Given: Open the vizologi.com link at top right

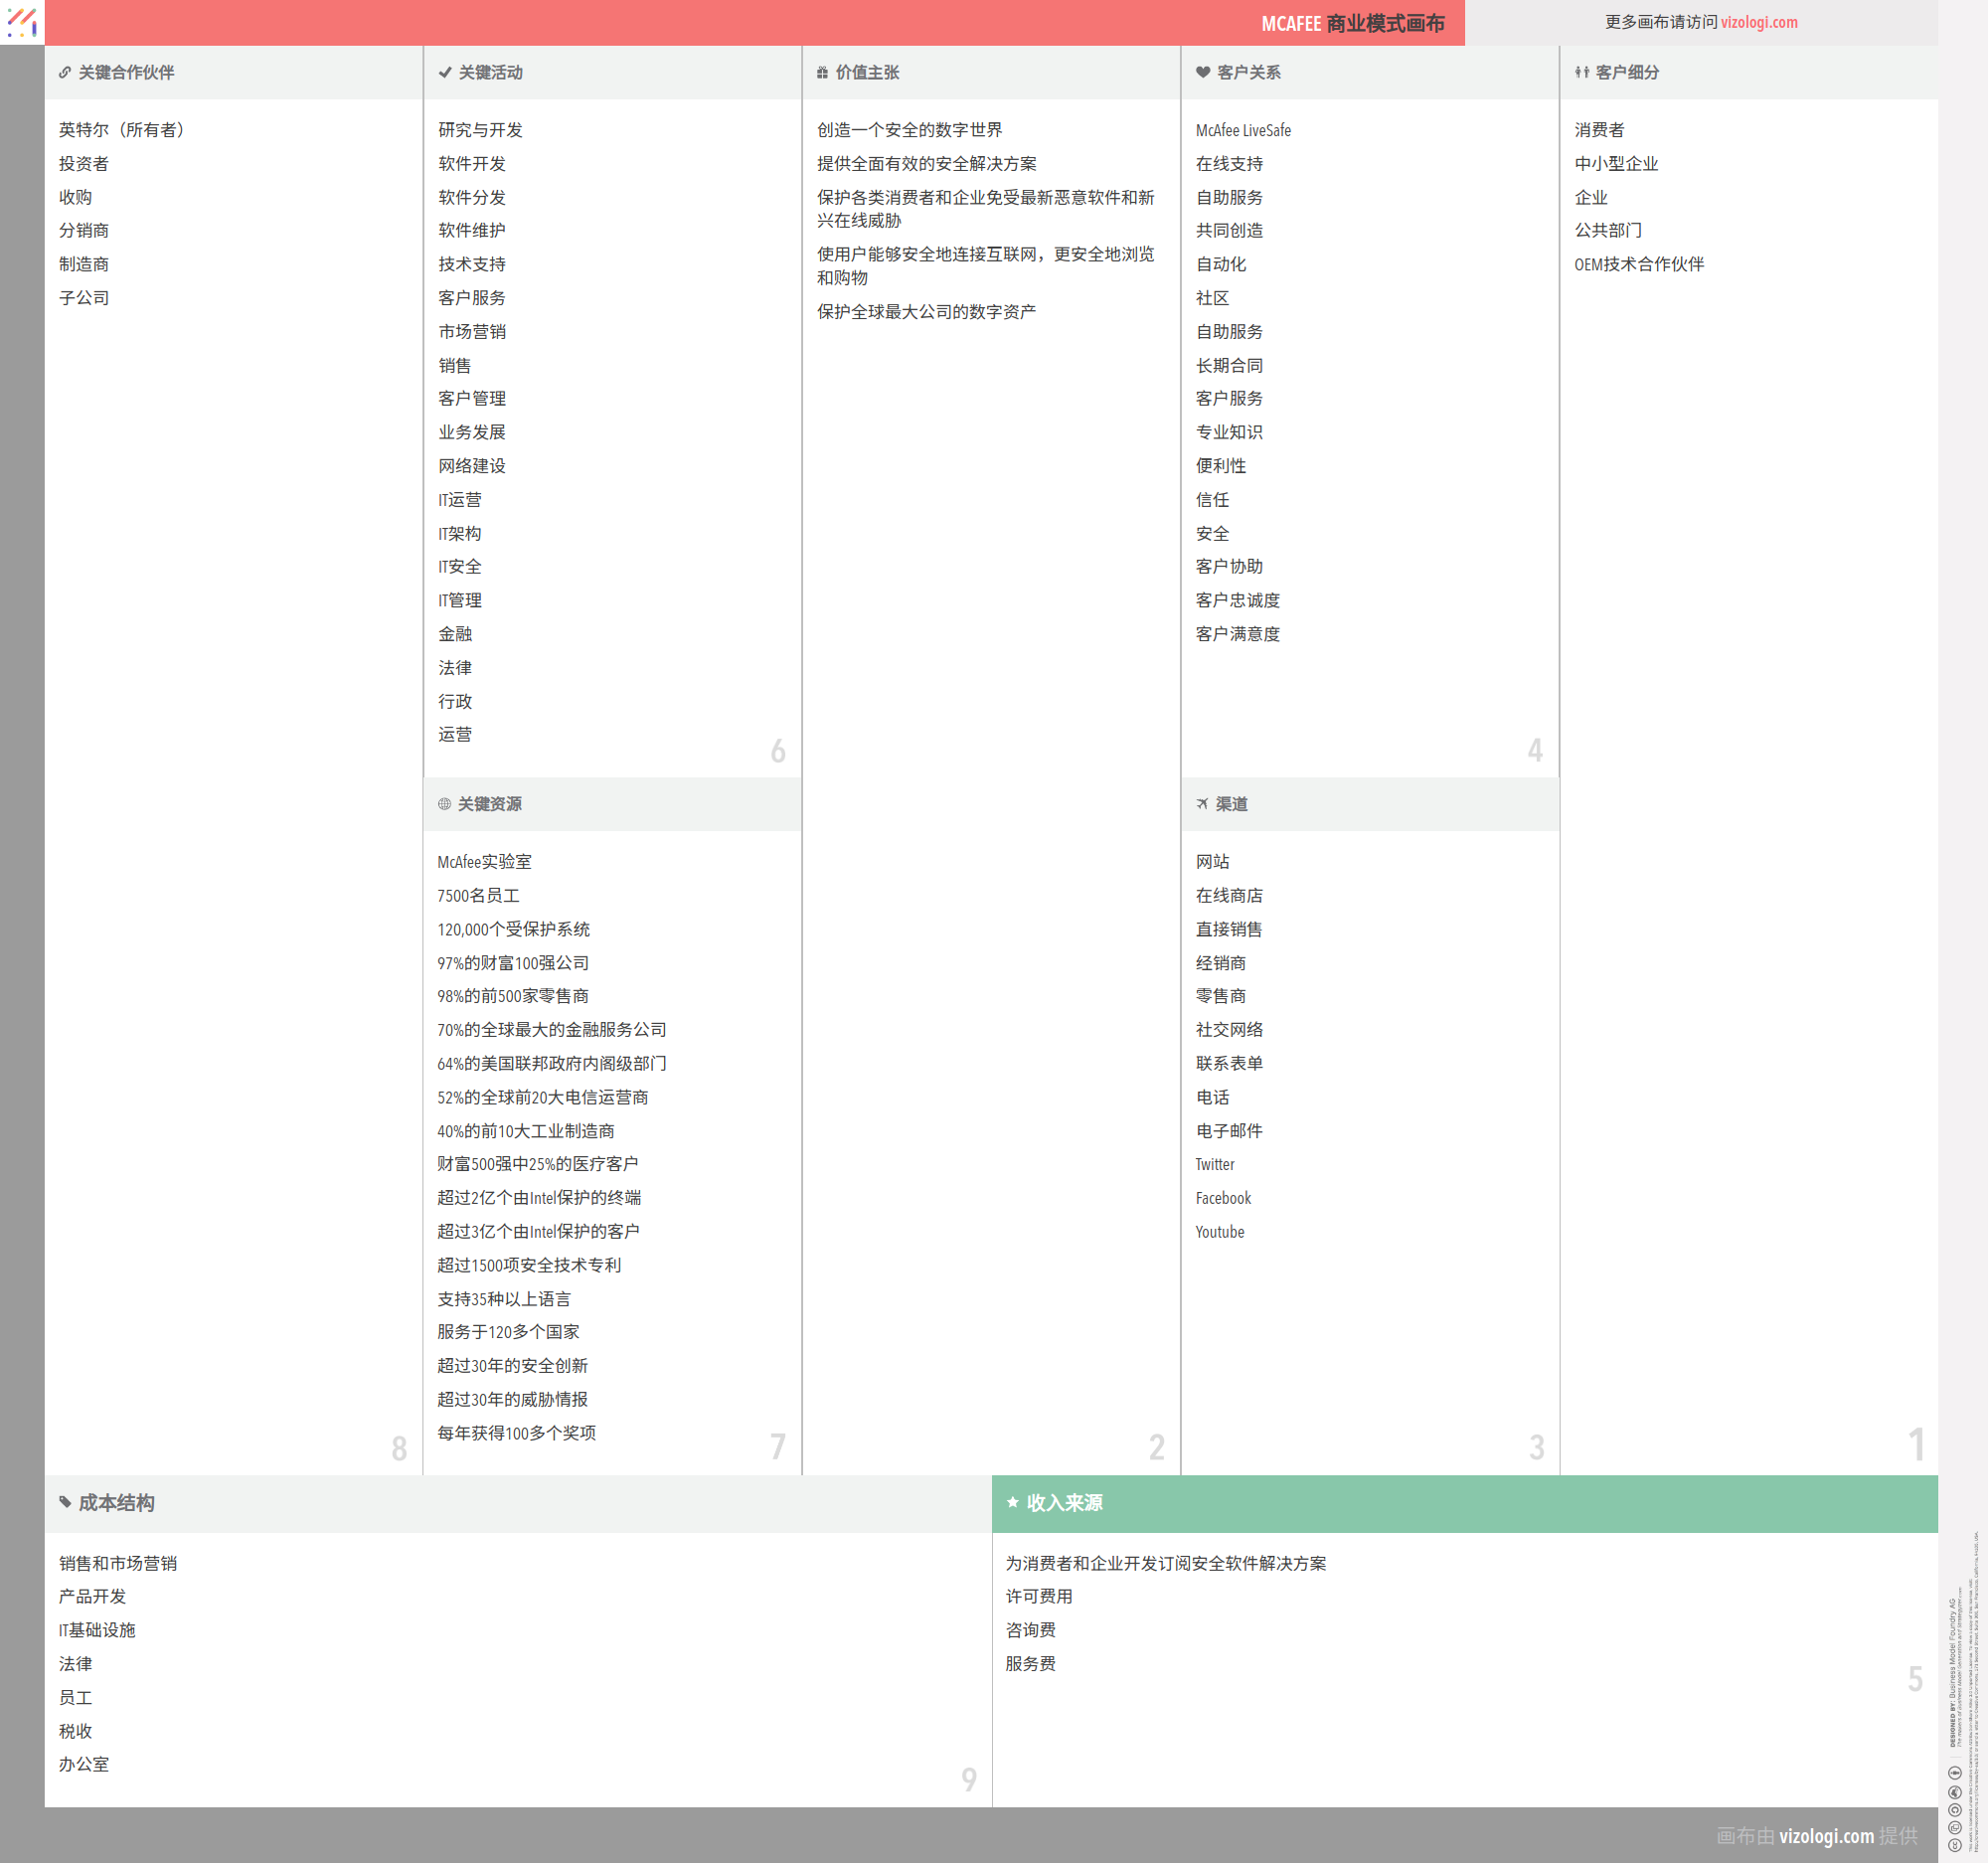Looking at the screenshot, I should (x=1759, y=22).
